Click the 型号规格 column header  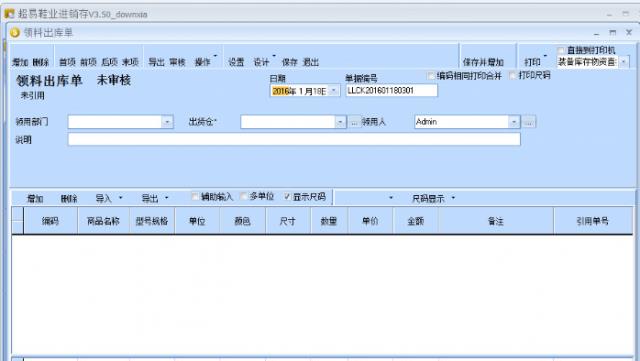(152, 221)
